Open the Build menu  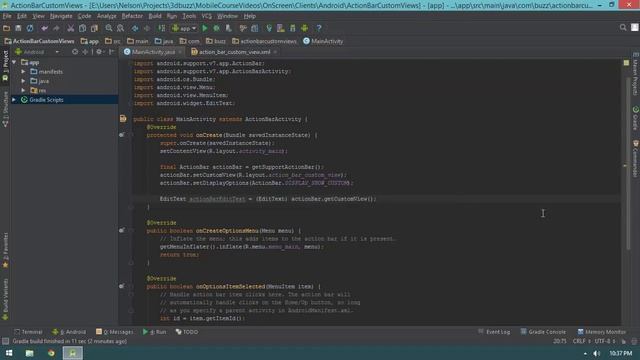[155, 16]
